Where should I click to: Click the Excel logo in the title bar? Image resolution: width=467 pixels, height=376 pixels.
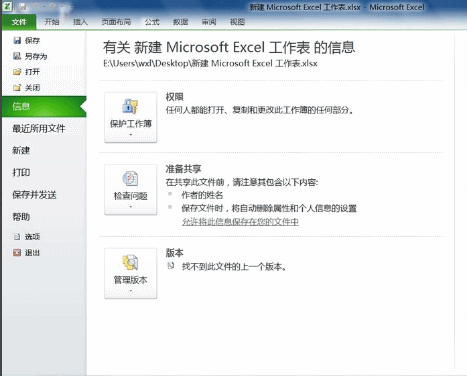pyautogui.click(x=8, y=6)
